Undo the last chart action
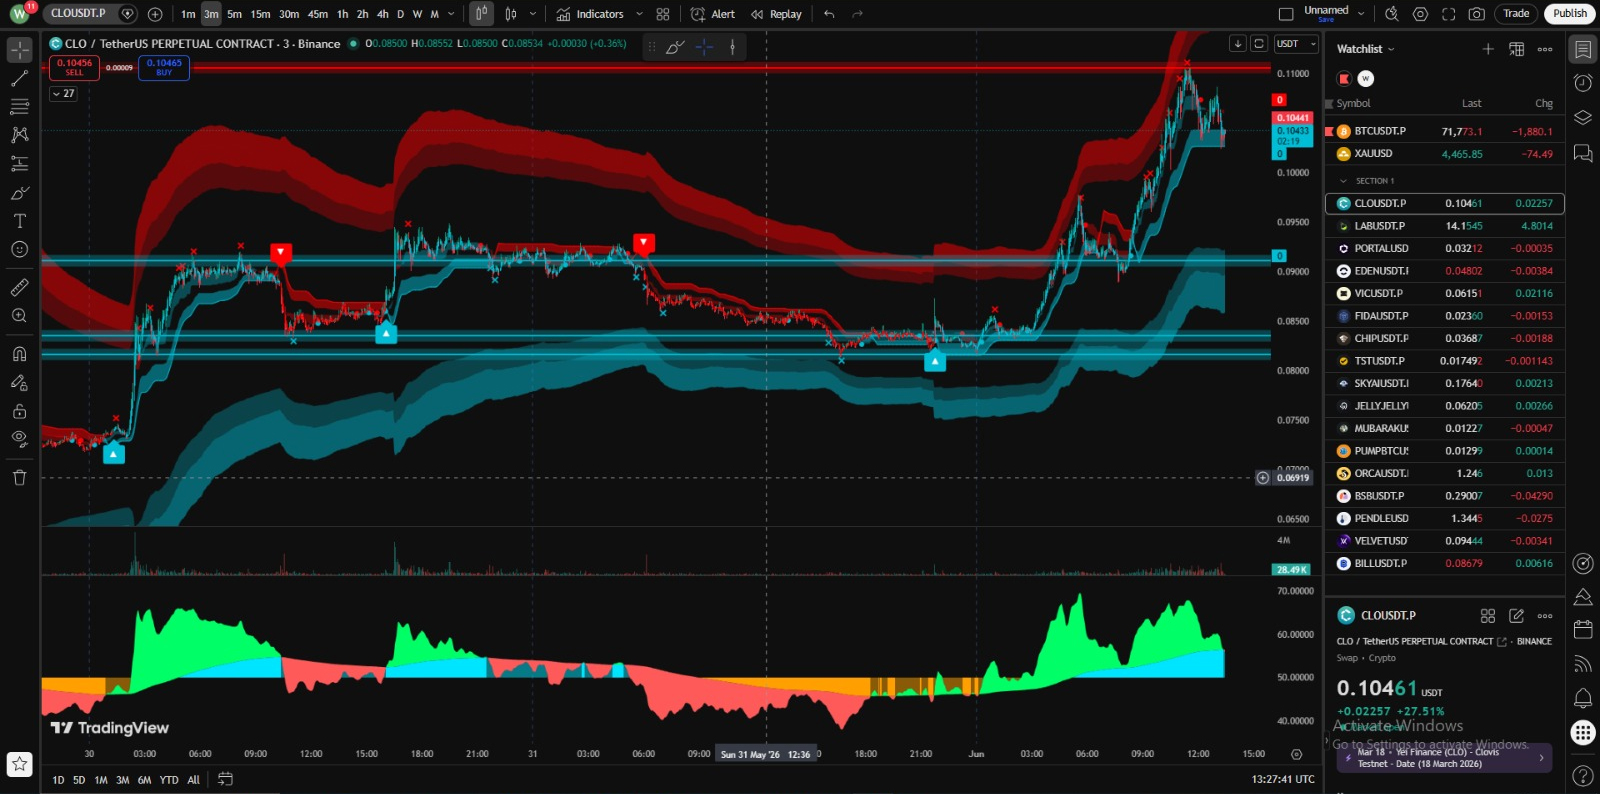The image size is (1600, 794). coord(829,14)
